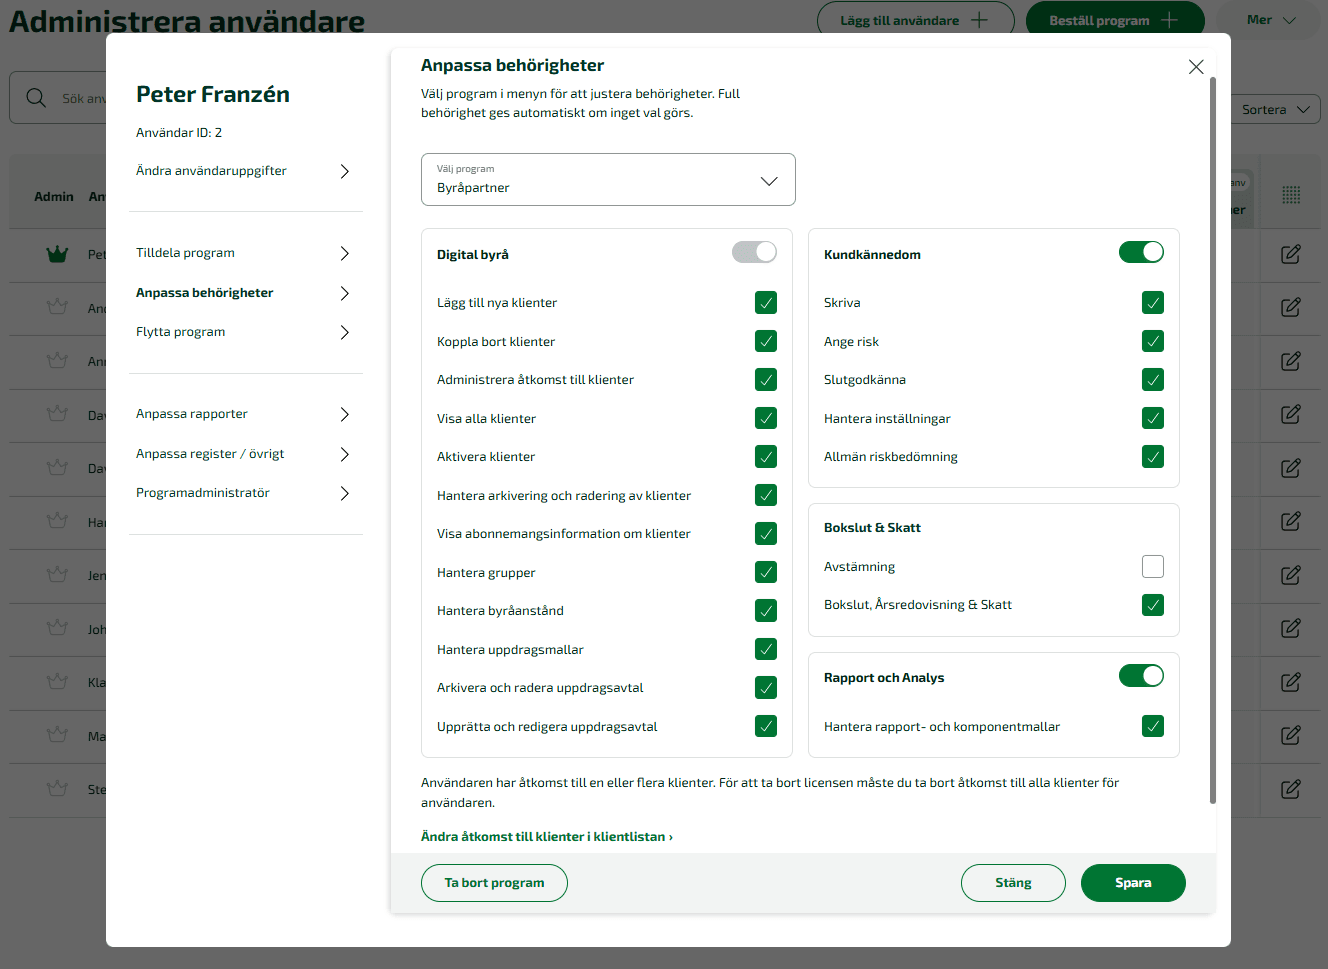This screenshot has width=1328, height=969.
Task: Click the Spara button
Action: tap(1133, 883)
